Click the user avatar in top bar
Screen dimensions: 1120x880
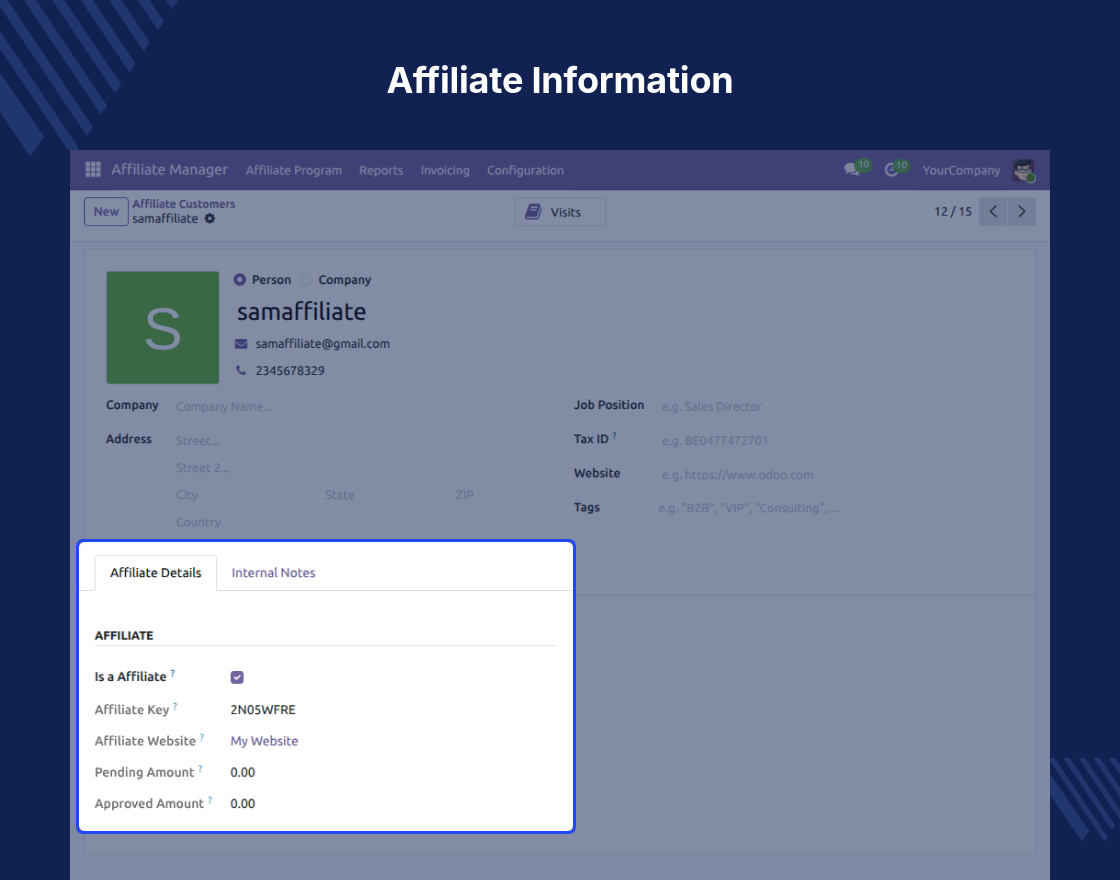tap(1024, 170)
